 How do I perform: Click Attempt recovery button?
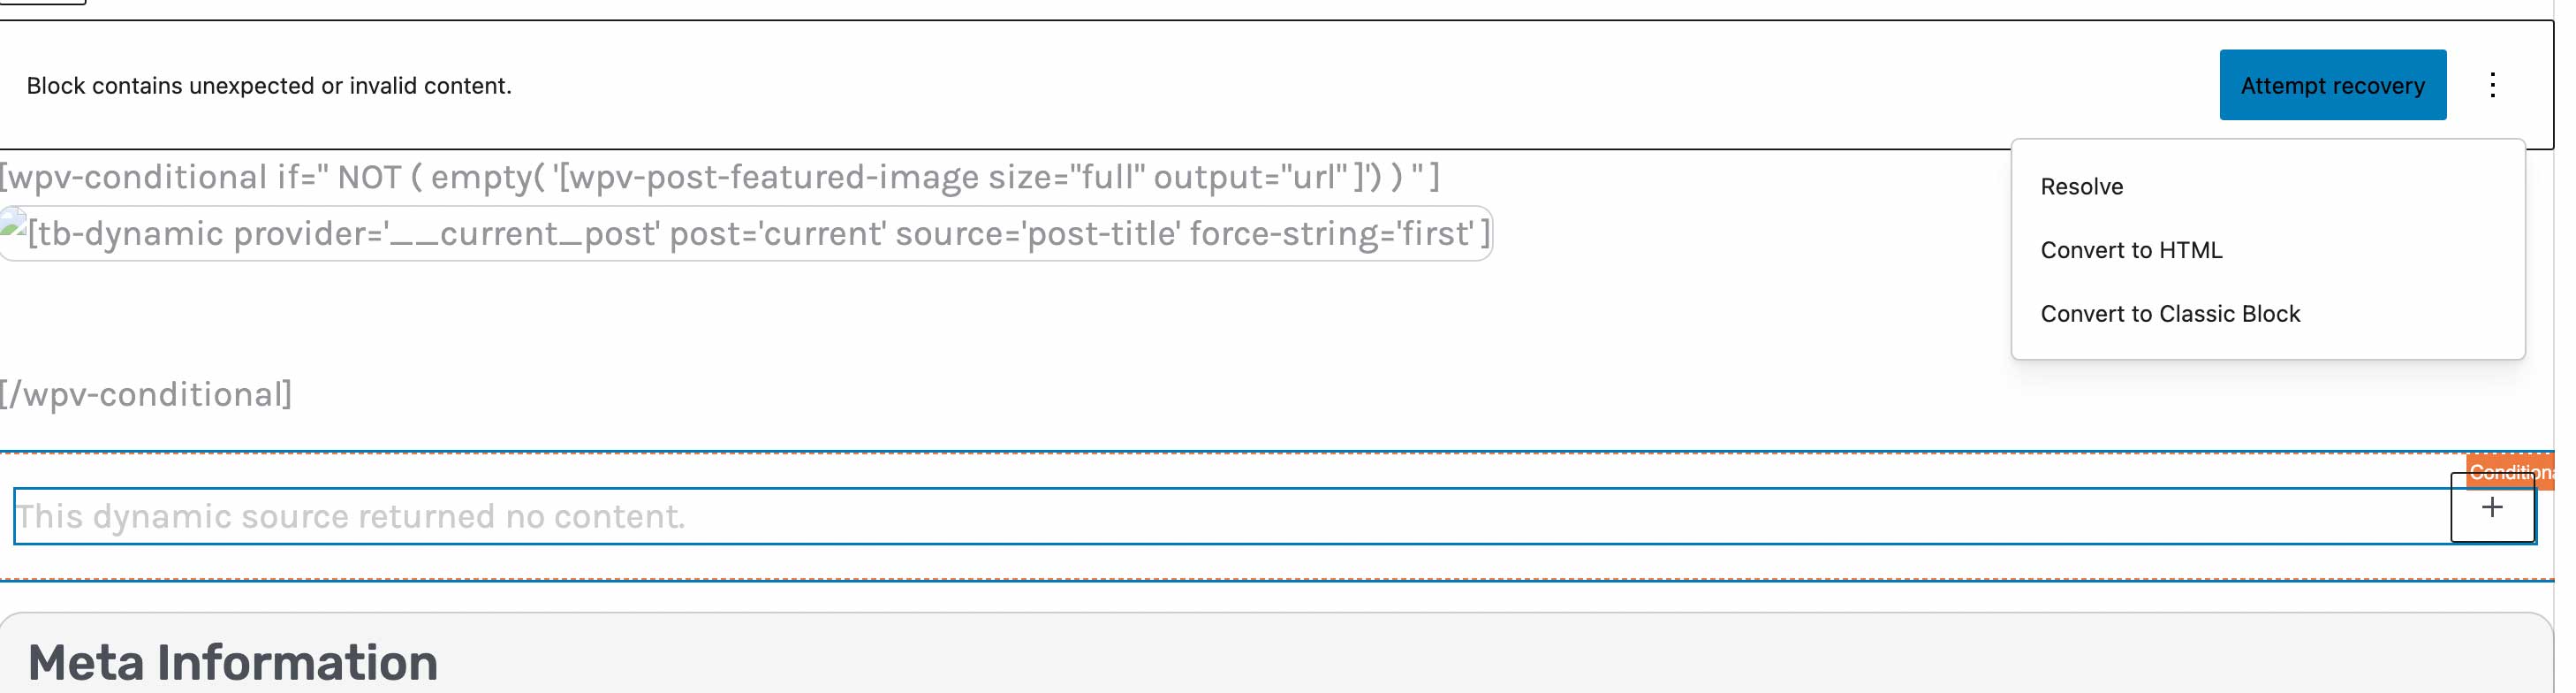[x=2333, y=85]
